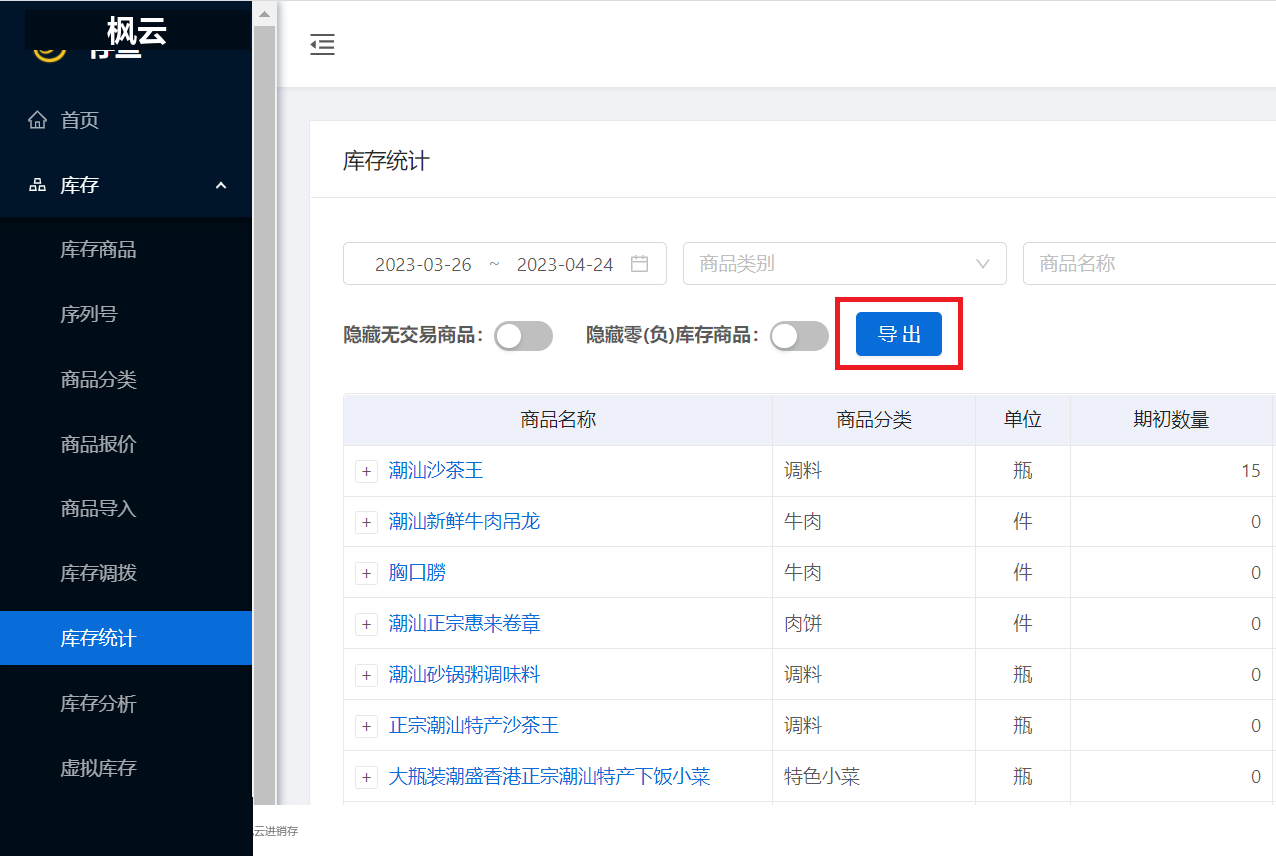Expand the 潮汕正宗惠来卷章 row
The width and height of the screenshot is (1276, 856).
point(366,624)
